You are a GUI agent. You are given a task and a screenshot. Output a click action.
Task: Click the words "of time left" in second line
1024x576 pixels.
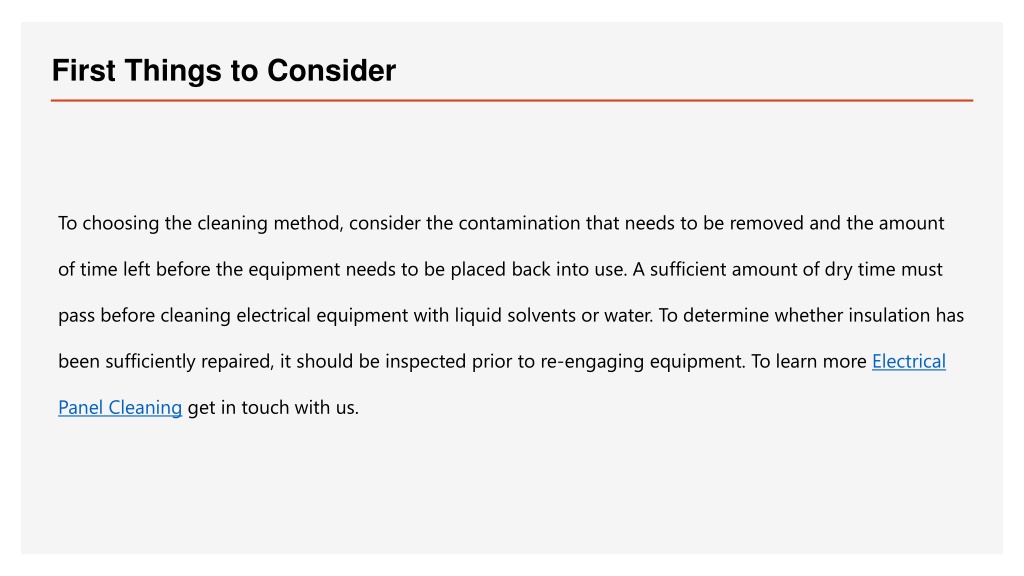tap(104, 269)
